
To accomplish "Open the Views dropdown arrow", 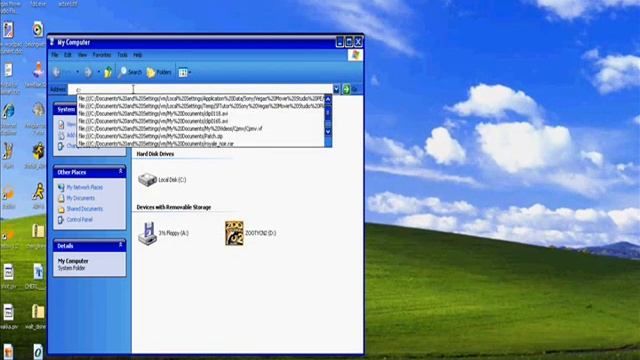I will 189,73.
